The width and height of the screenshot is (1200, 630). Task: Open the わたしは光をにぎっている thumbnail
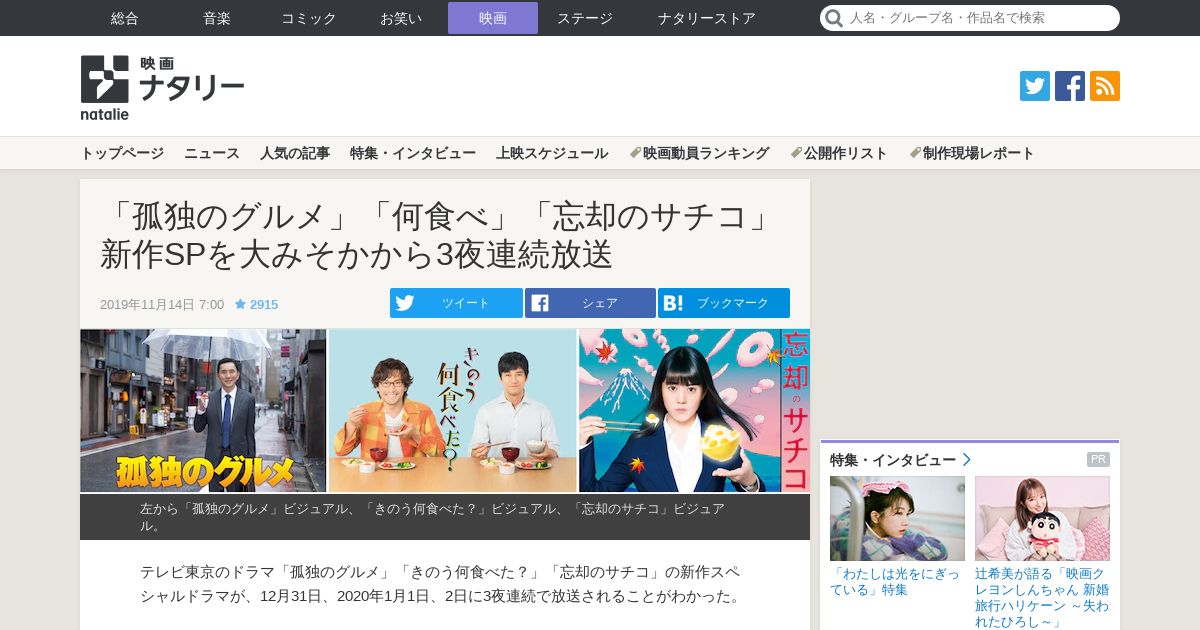click(x=897, y=518)
